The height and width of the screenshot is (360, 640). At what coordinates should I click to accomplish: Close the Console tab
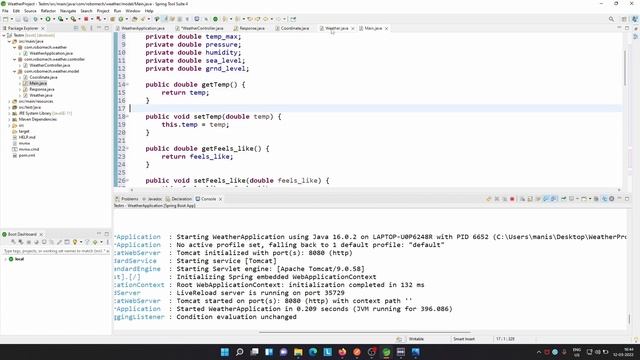220,199
